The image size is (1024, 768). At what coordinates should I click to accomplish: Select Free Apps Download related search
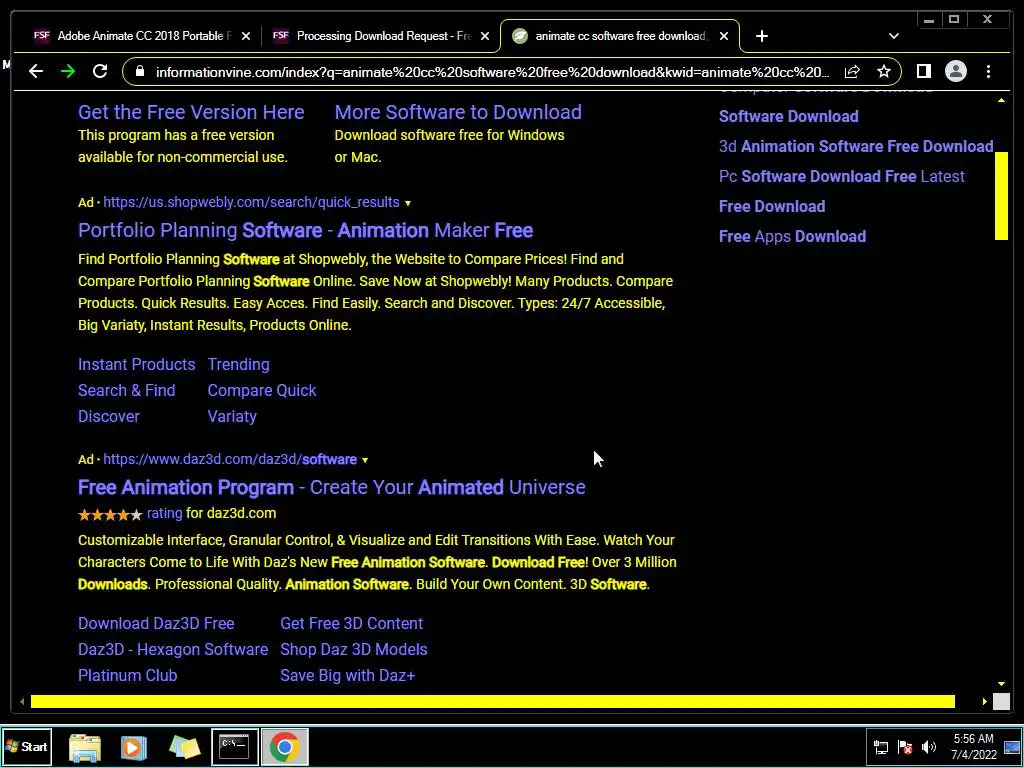(x=792, y=236)
